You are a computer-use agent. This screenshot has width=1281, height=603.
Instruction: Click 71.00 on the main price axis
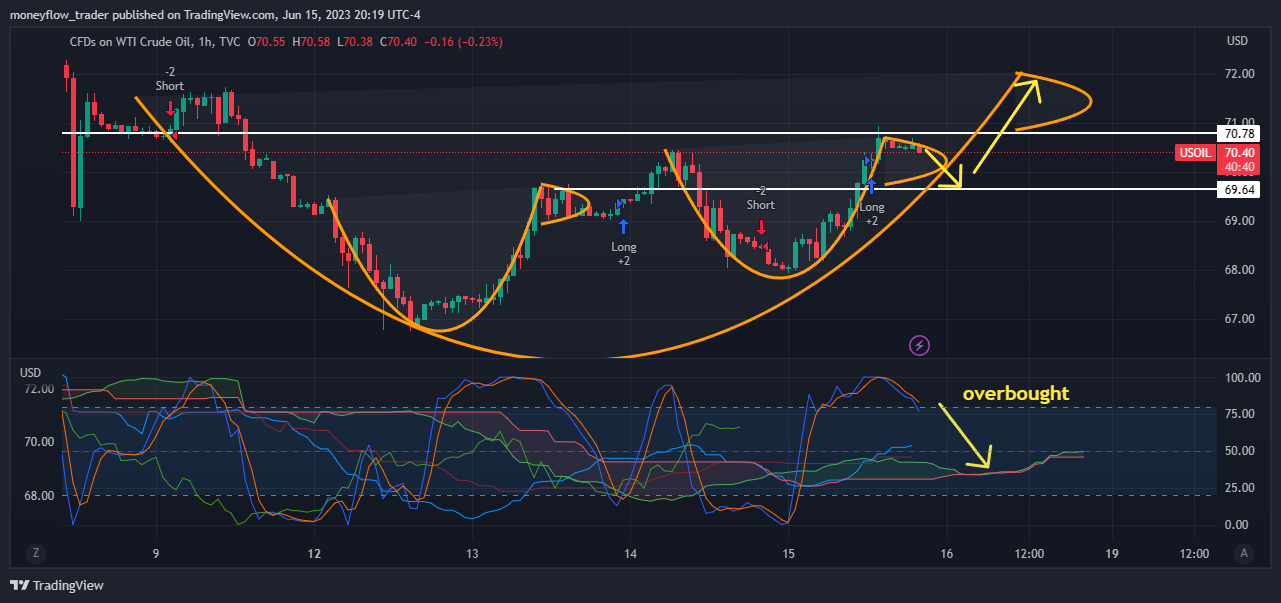click(x=1240, y=123)
